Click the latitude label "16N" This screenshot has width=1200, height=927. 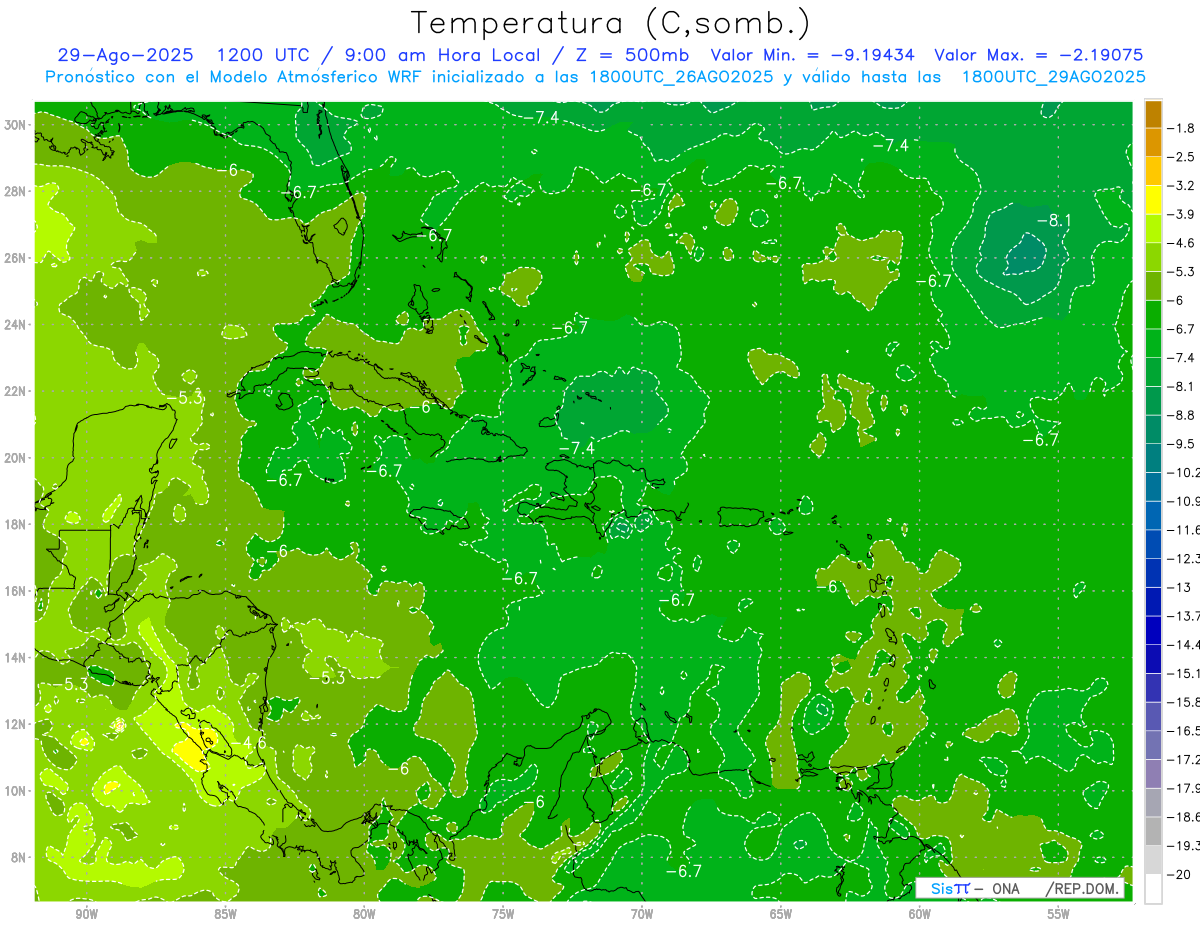coord(17,591)
